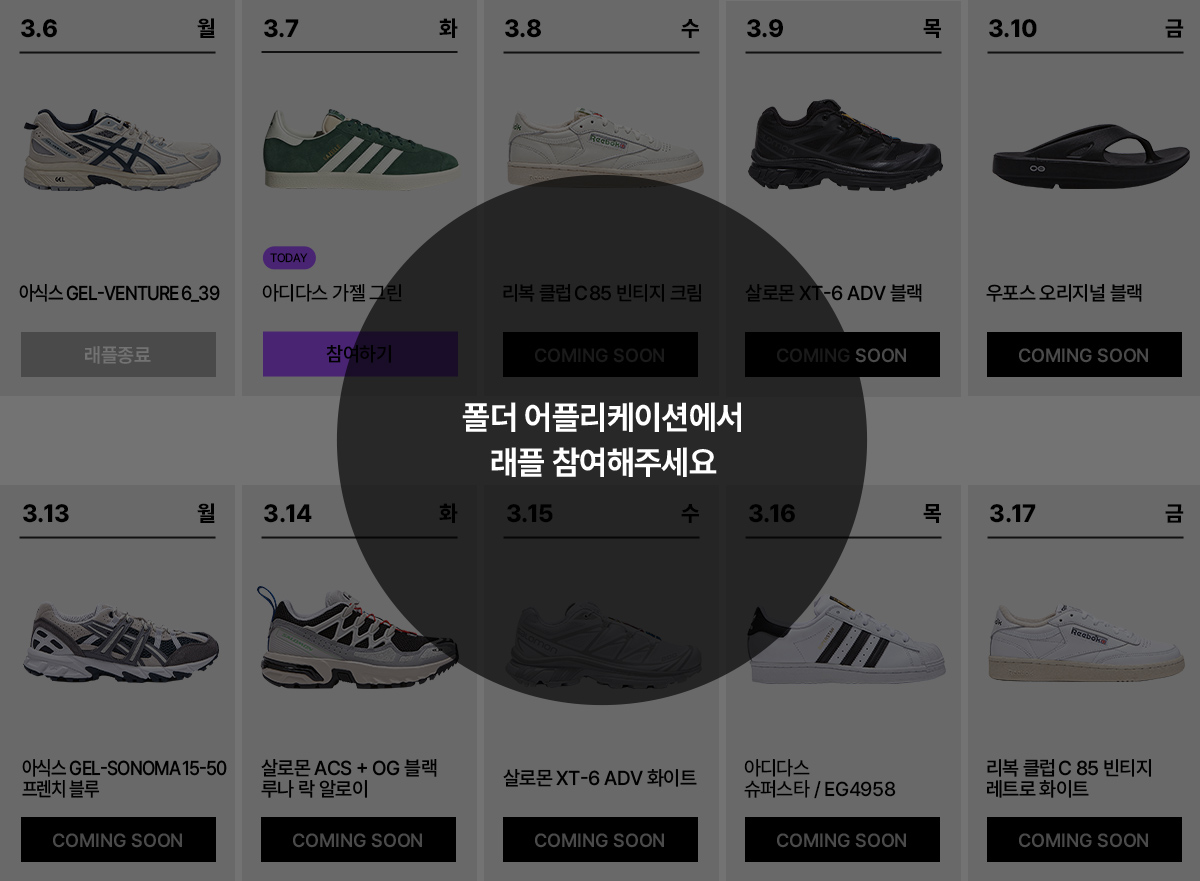Image resolution: width=1200 pixels, height=881 pixels.
Task: Click COMING SOON under 아식스 GEL-SONOMA 15-50
Action: (118, 839)
